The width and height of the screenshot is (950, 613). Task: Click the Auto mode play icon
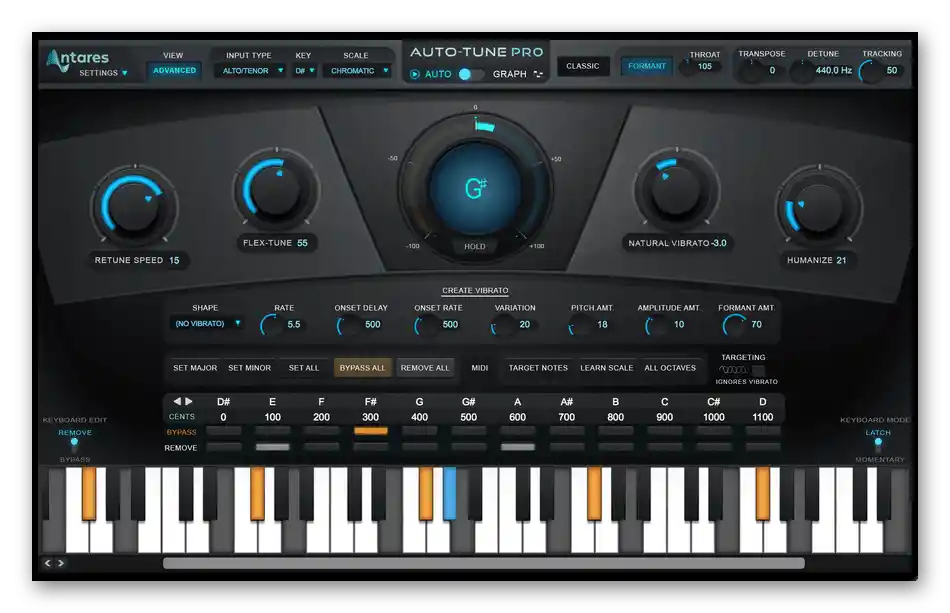415,74
